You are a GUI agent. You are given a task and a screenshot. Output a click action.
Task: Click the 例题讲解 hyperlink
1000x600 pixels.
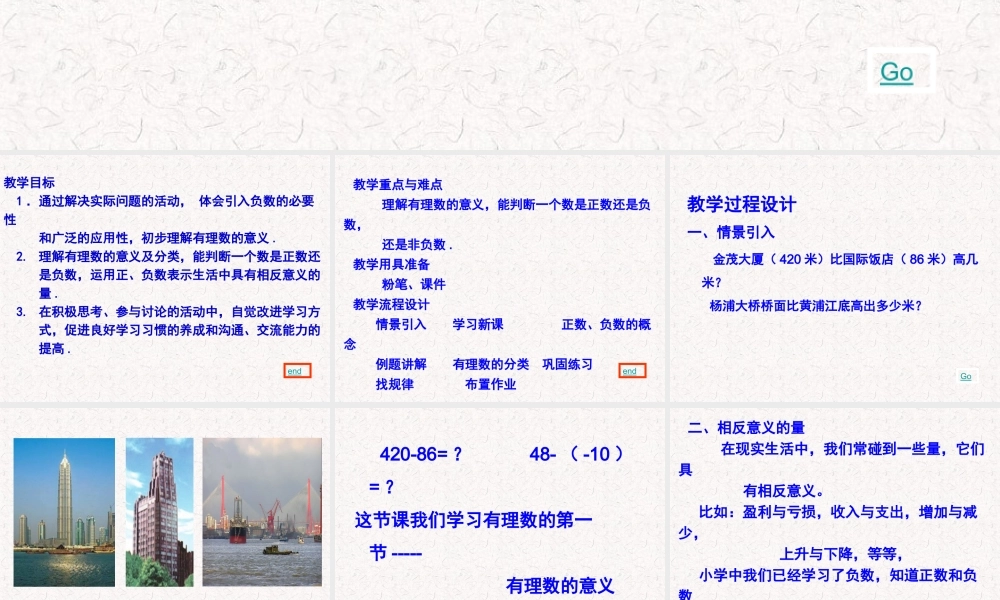coord(404,364)
